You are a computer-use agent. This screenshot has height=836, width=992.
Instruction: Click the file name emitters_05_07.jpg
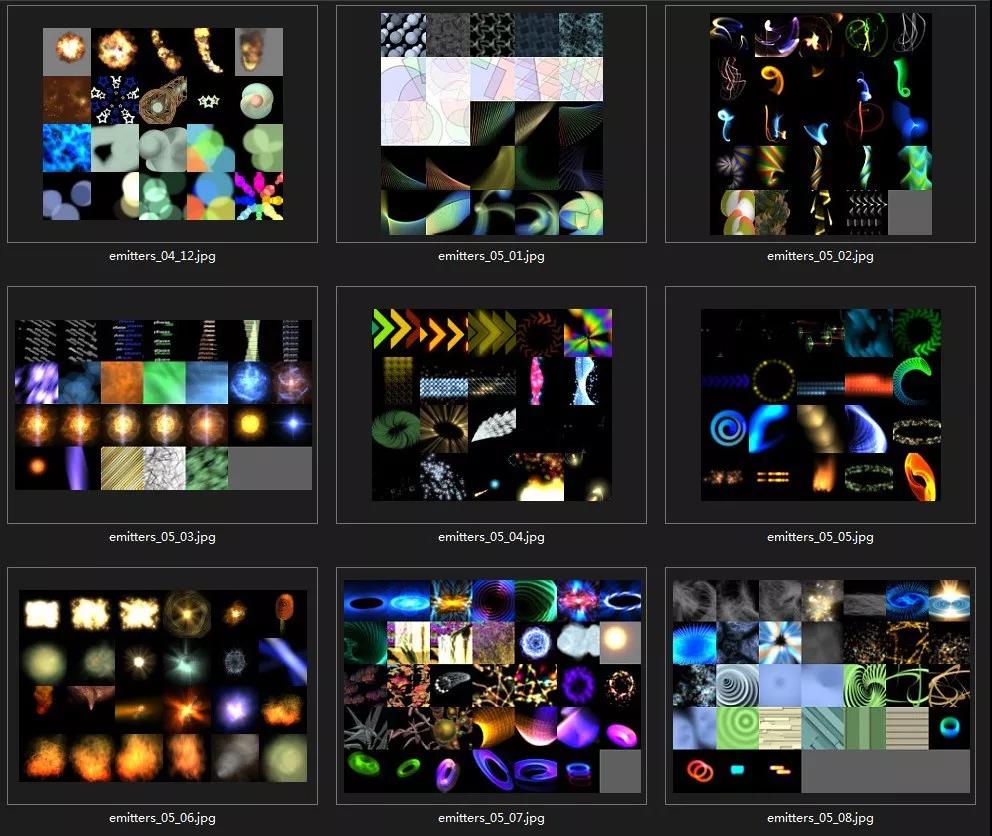492,818
